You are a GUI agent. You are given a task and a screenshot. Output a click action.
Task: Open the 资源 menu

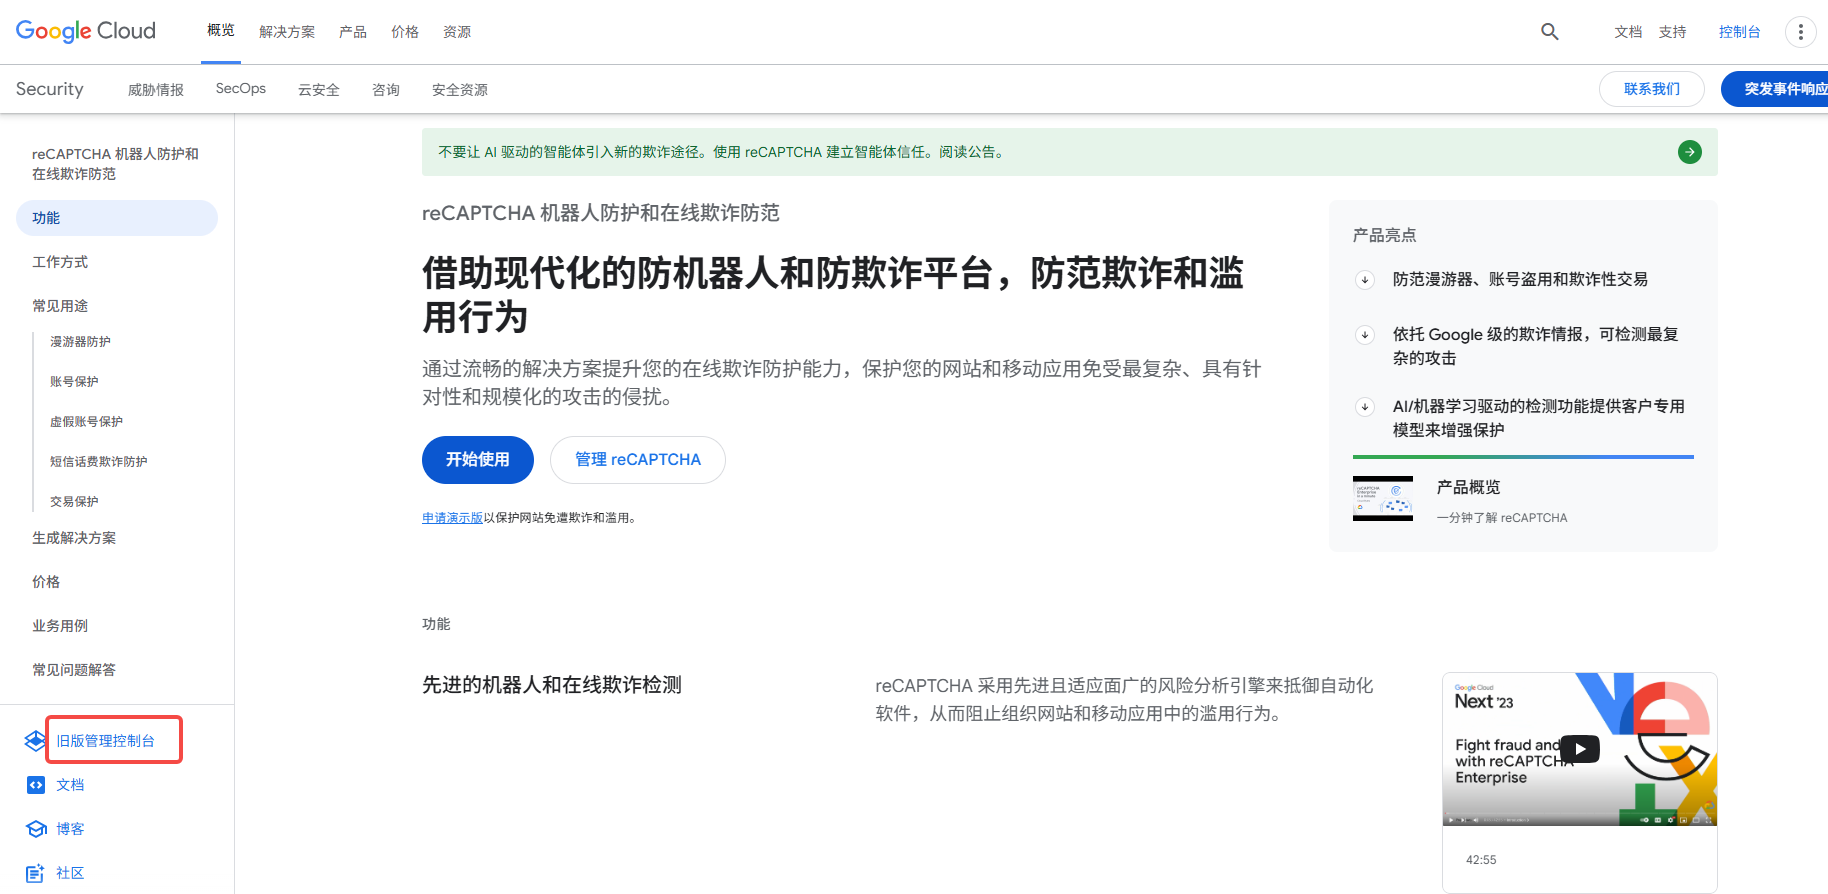(457, 32)
